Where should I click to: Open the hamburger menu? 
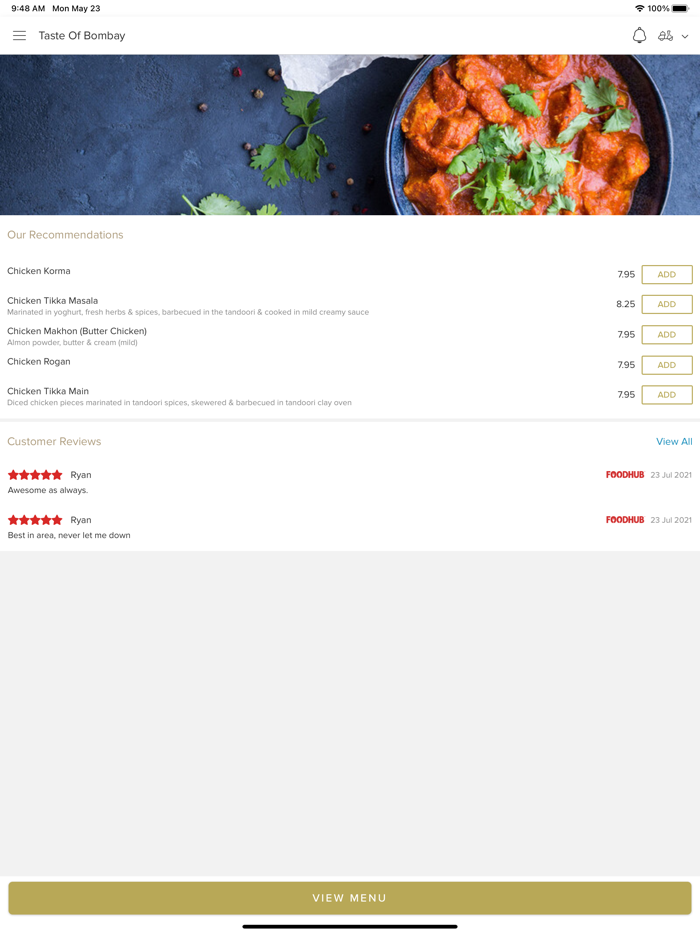pos(20,36)
